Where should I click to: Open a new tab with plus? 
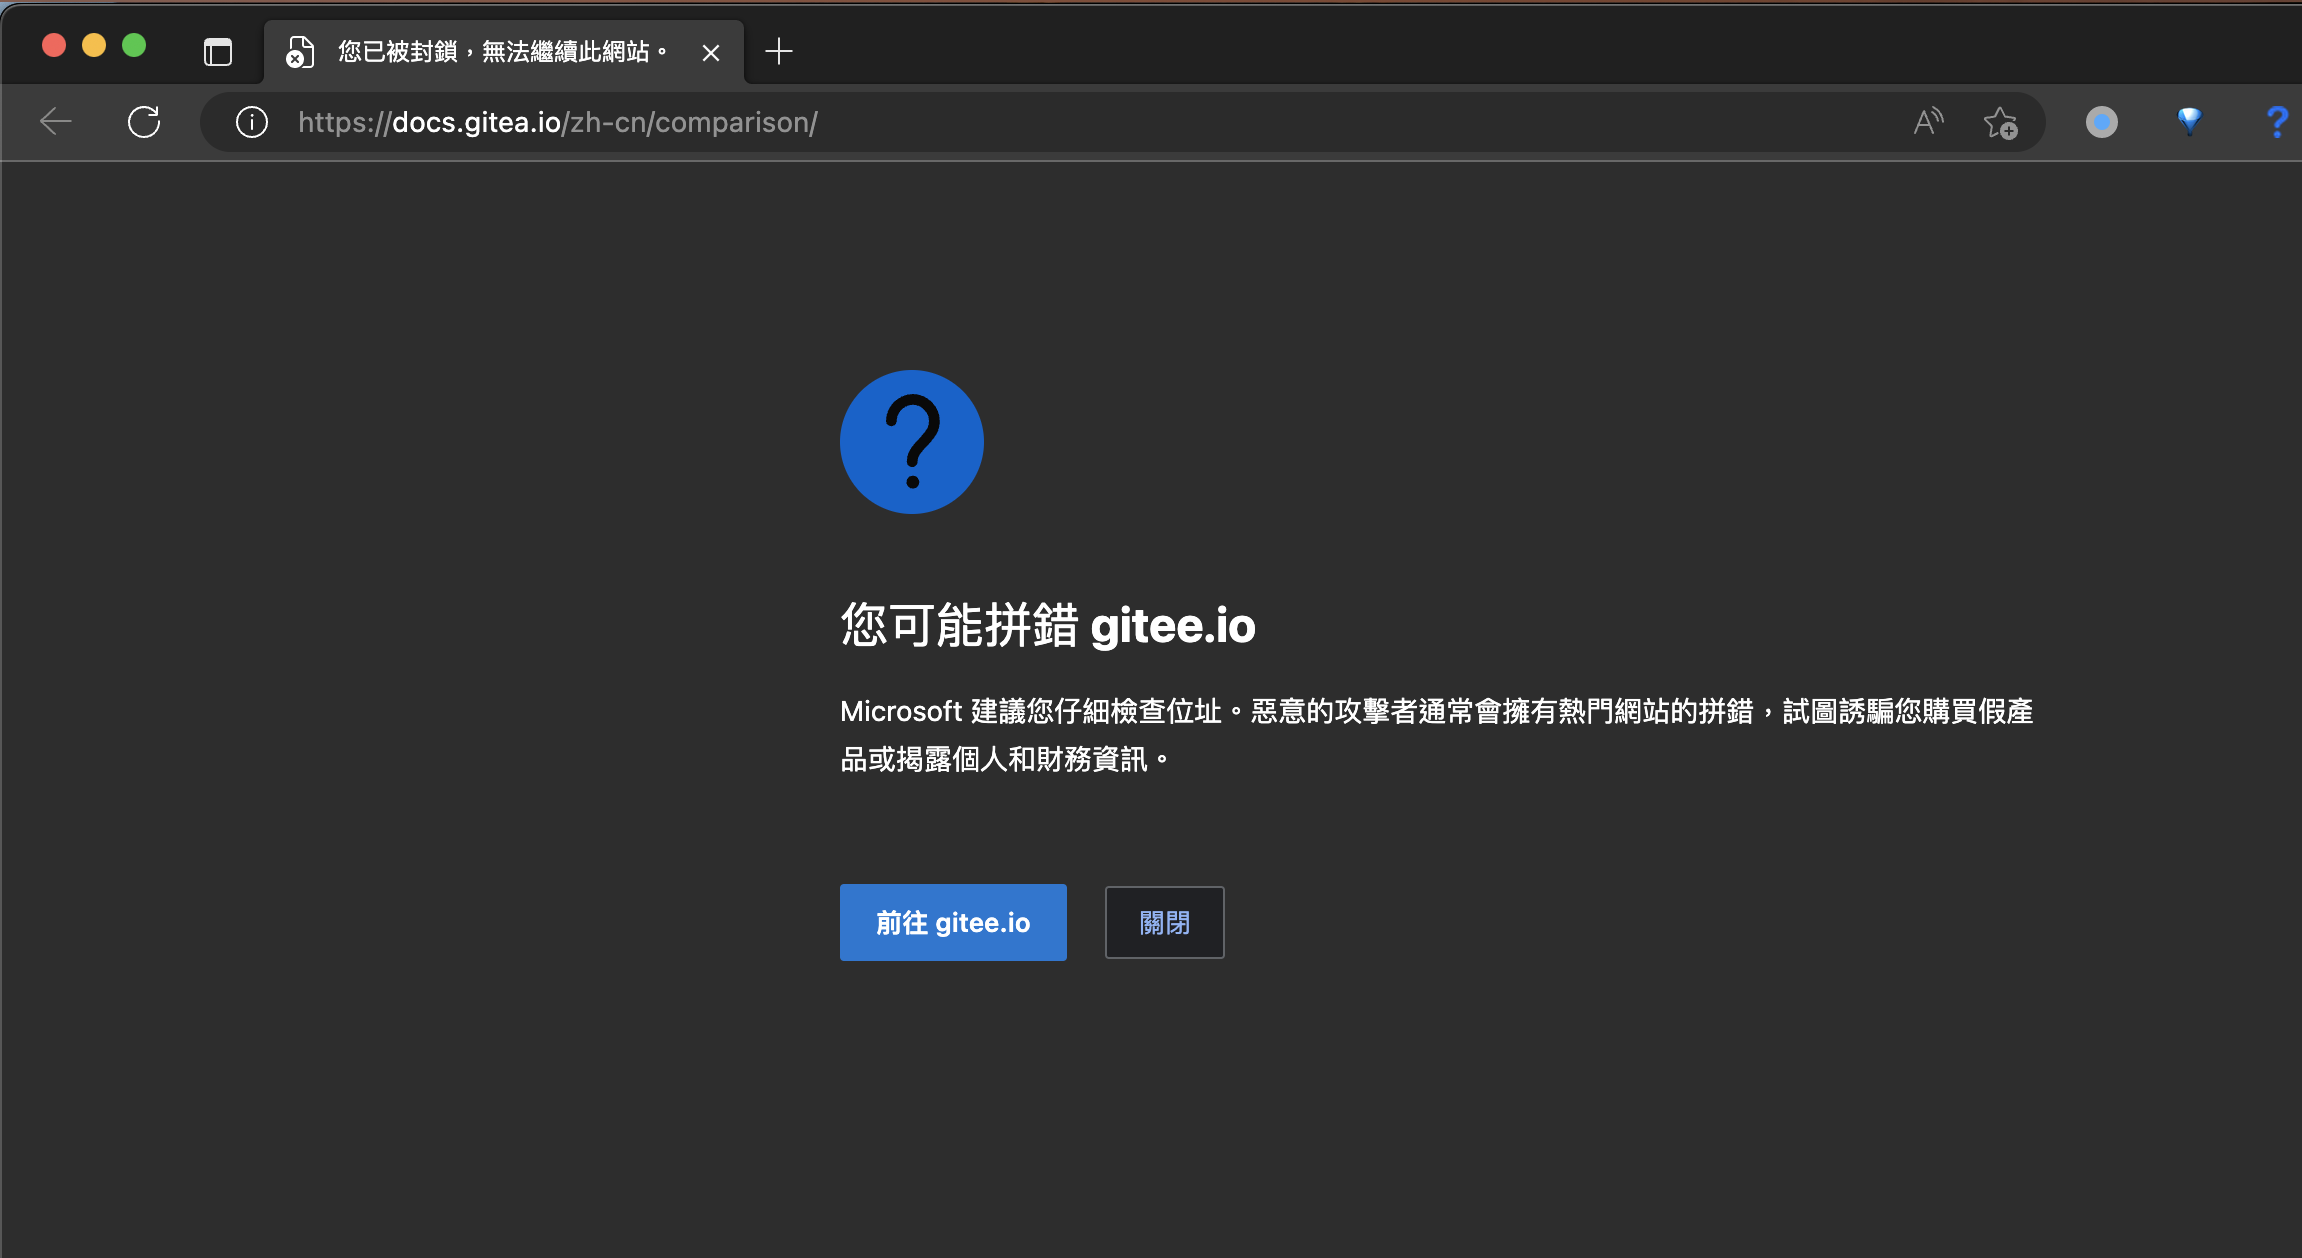(778, 51)
